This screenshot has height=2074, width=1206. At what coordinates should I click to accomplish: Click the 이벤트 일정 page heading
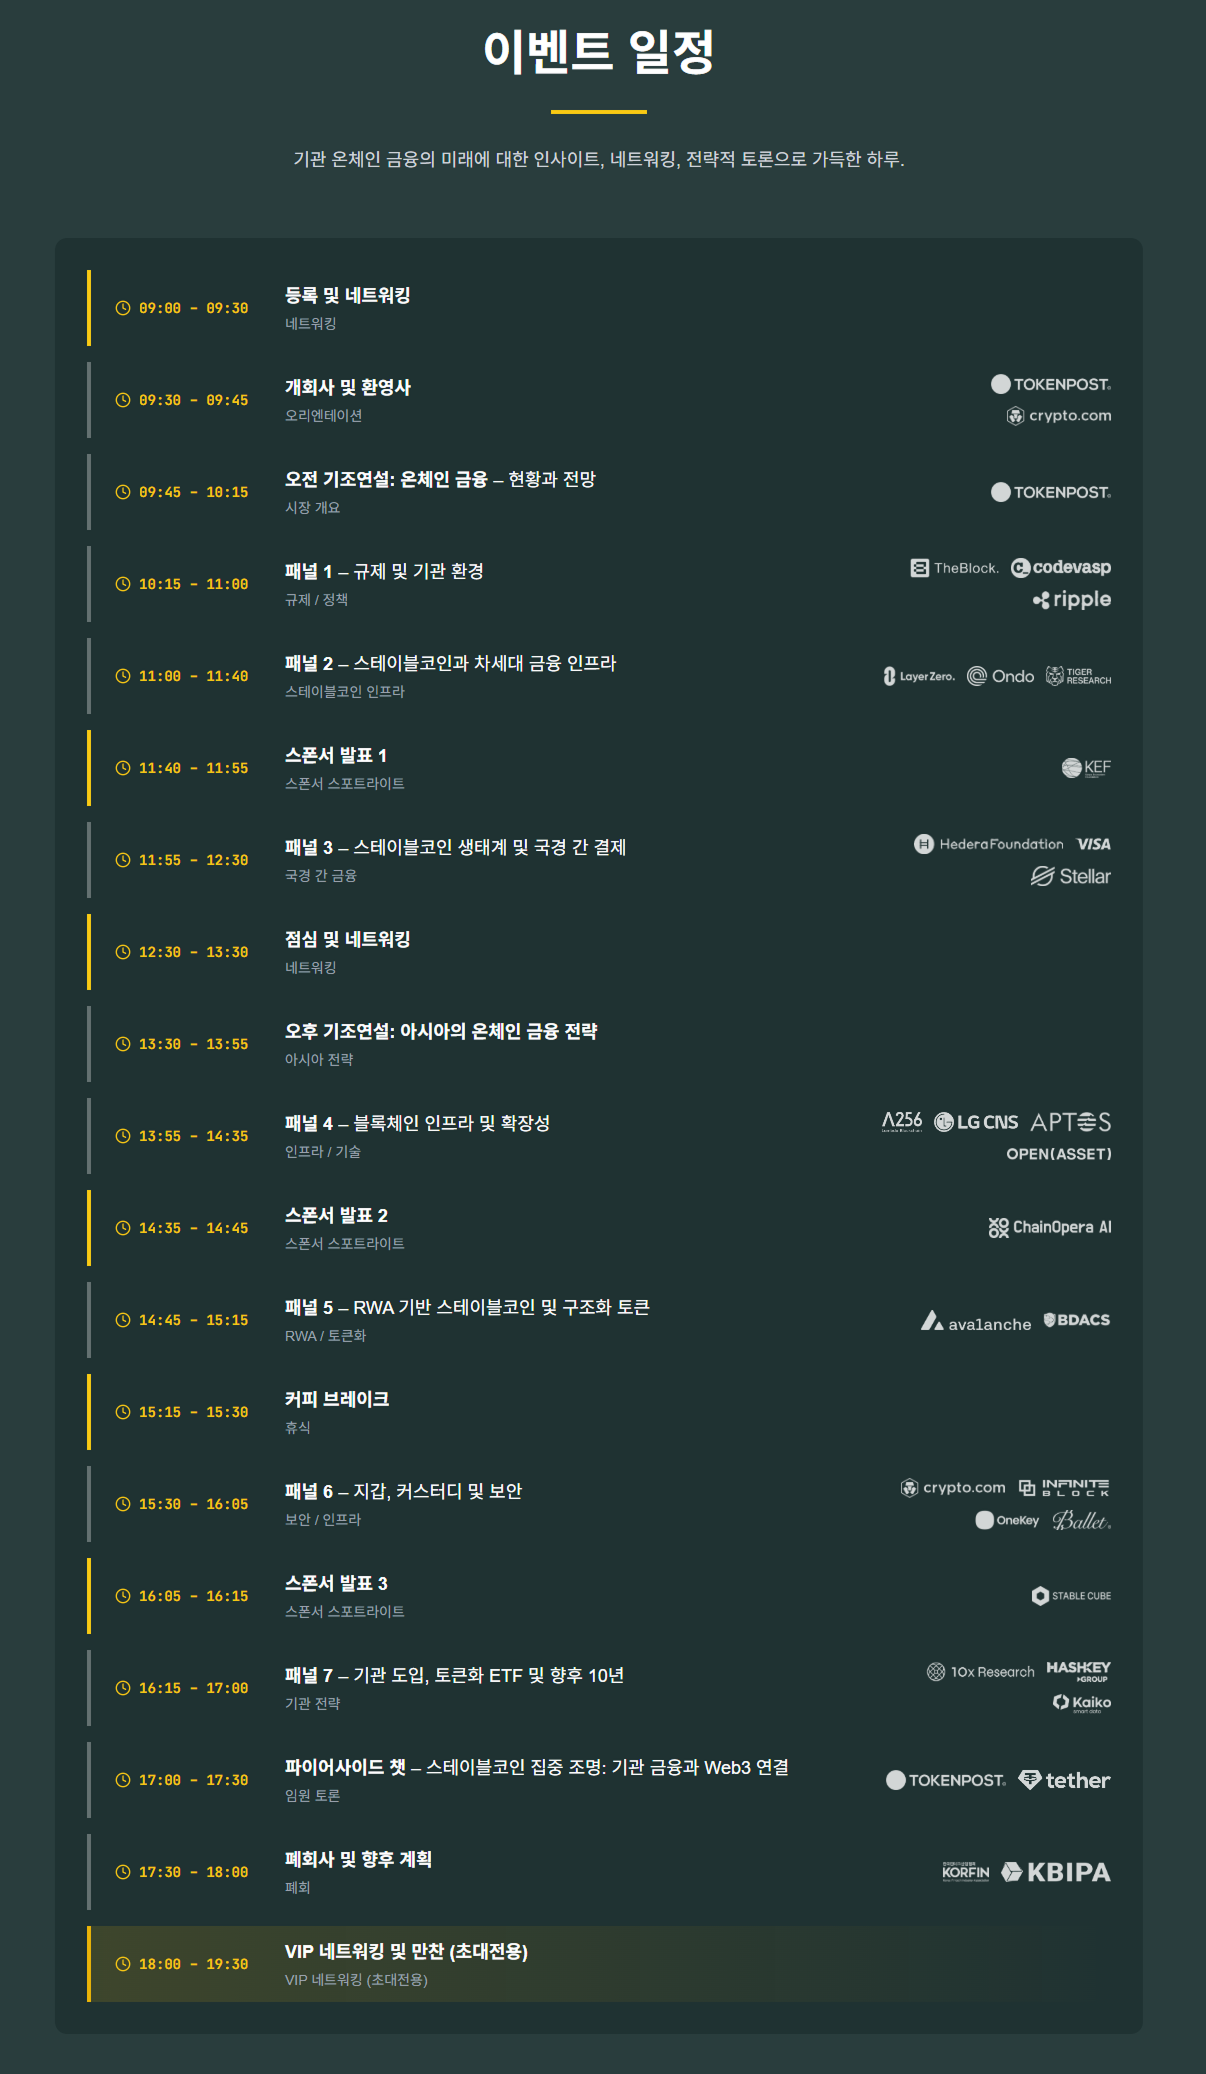pyautogui.click(x=599, y=51)
